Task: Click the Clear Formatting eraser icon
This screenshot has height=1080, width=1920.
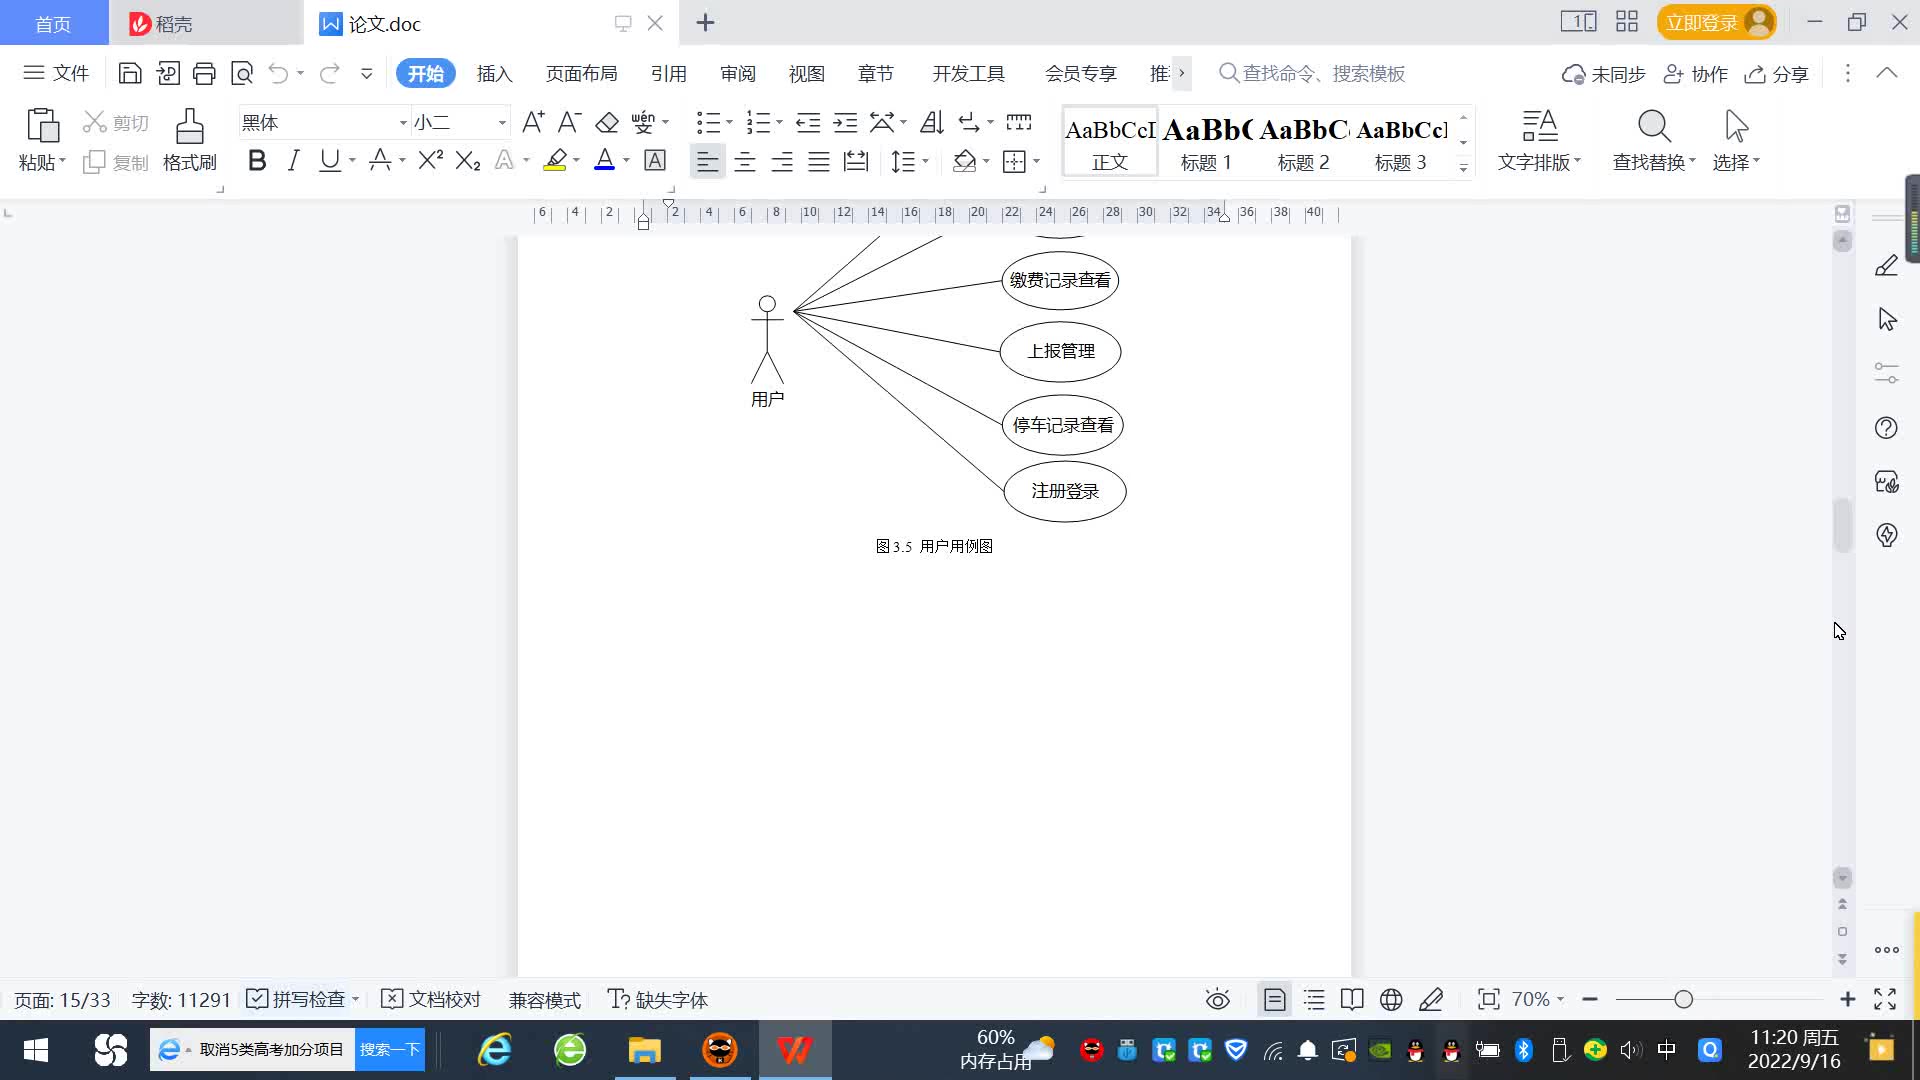Action: coord(606,122)
